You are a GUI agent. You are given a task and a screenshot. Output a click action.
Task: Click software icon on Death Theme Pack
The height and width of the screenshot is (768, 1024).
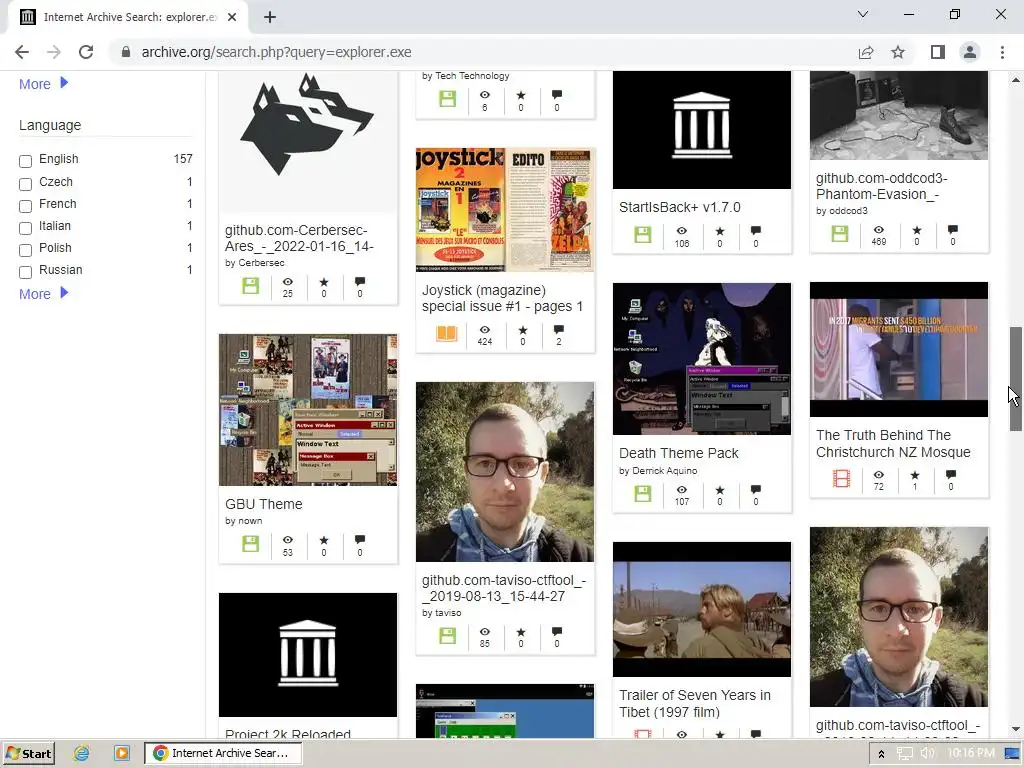tap(643, 494)
